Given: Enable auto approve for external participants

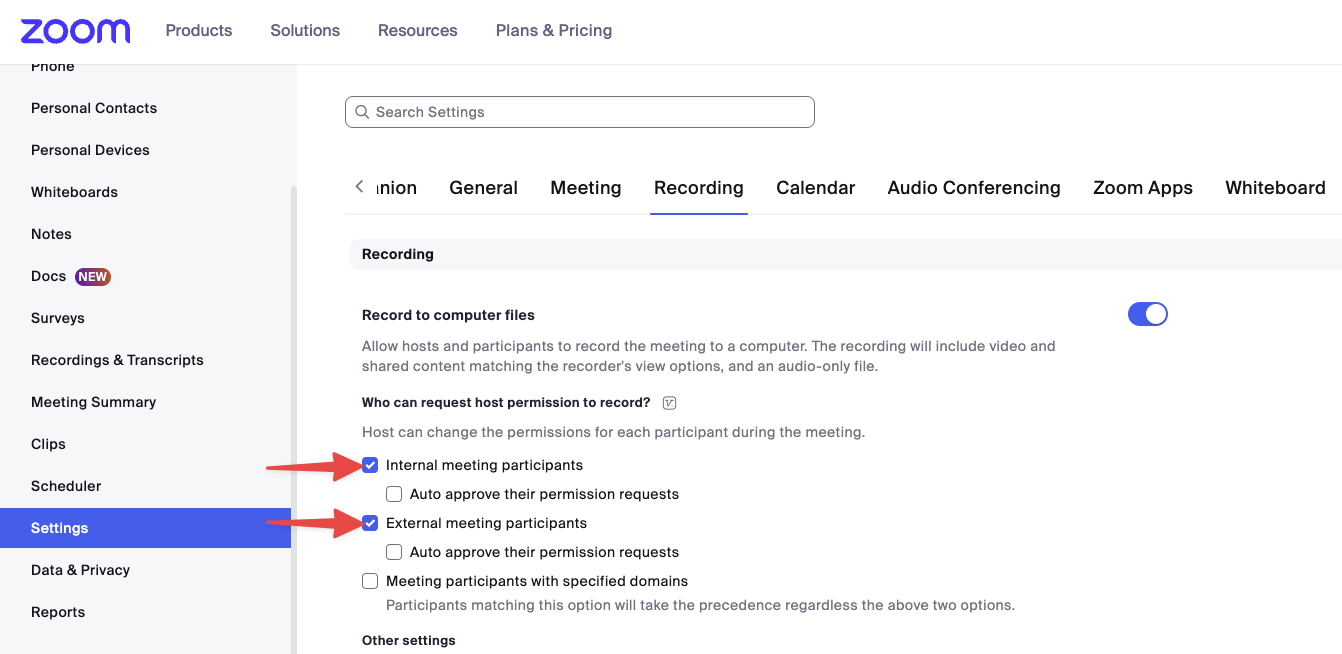Looking at the screenshot, I should coord(394,551).
